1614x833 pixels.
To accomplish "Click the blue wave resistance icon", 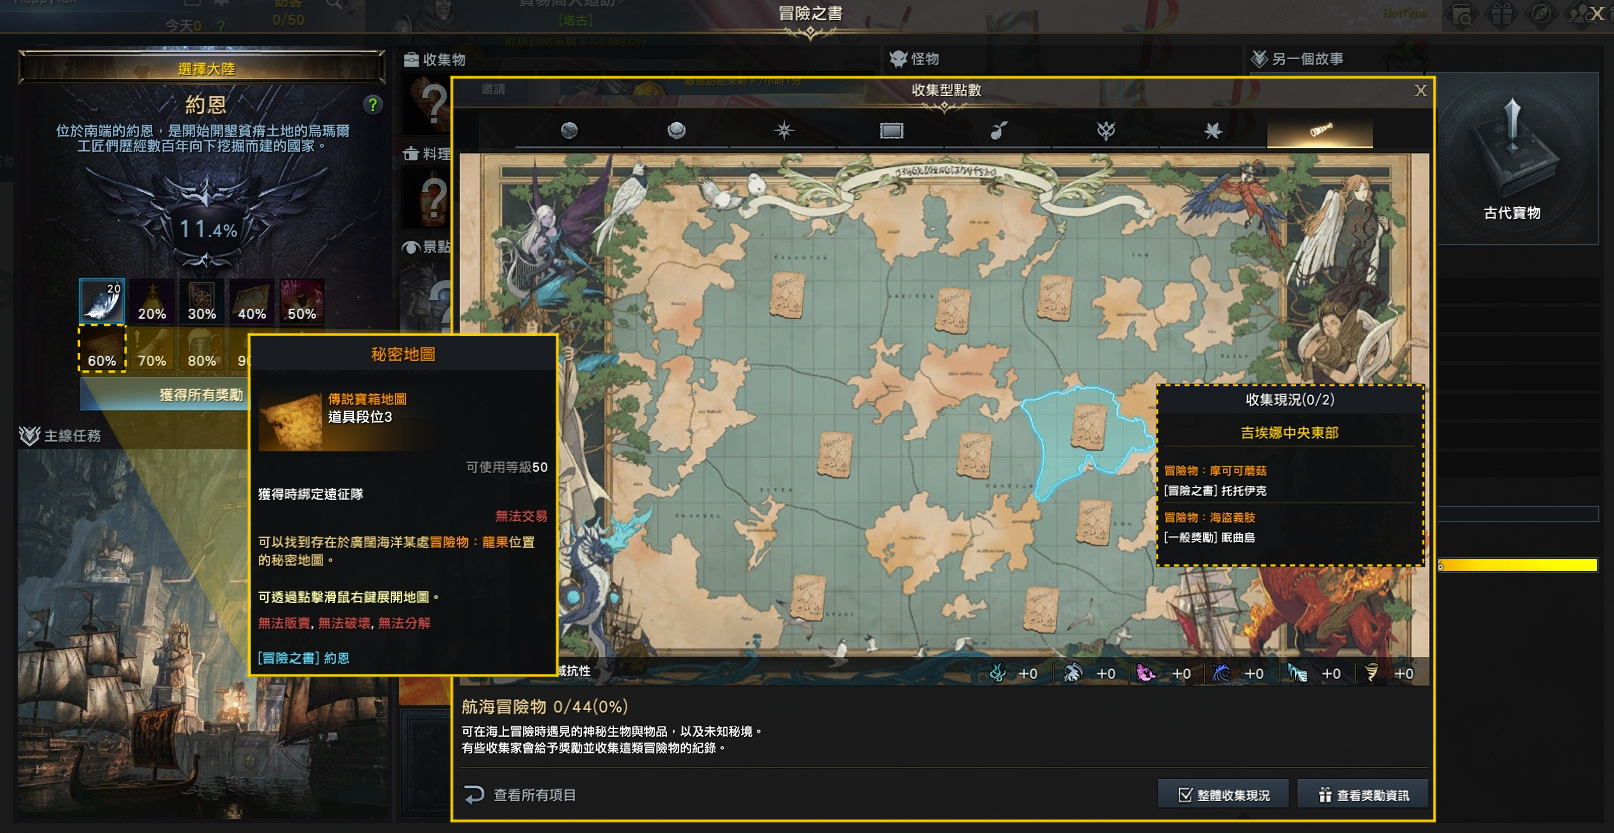I will coord(1222,674).
